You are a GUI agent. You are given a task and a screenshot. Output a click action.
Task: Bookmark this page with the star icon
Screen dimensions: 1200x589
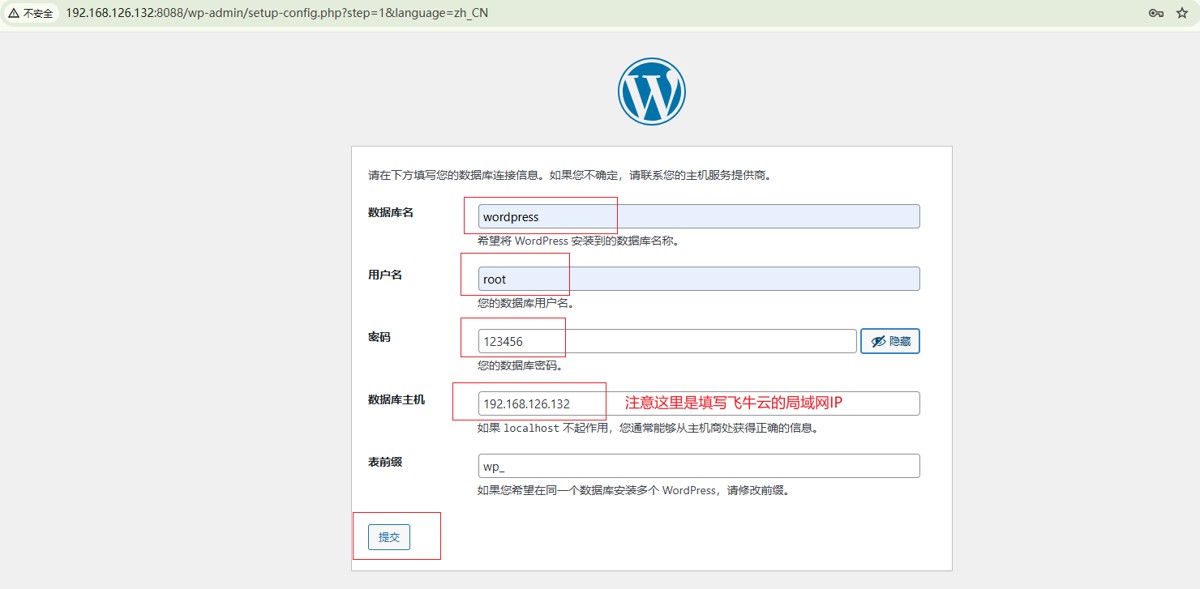point(1184,13)
